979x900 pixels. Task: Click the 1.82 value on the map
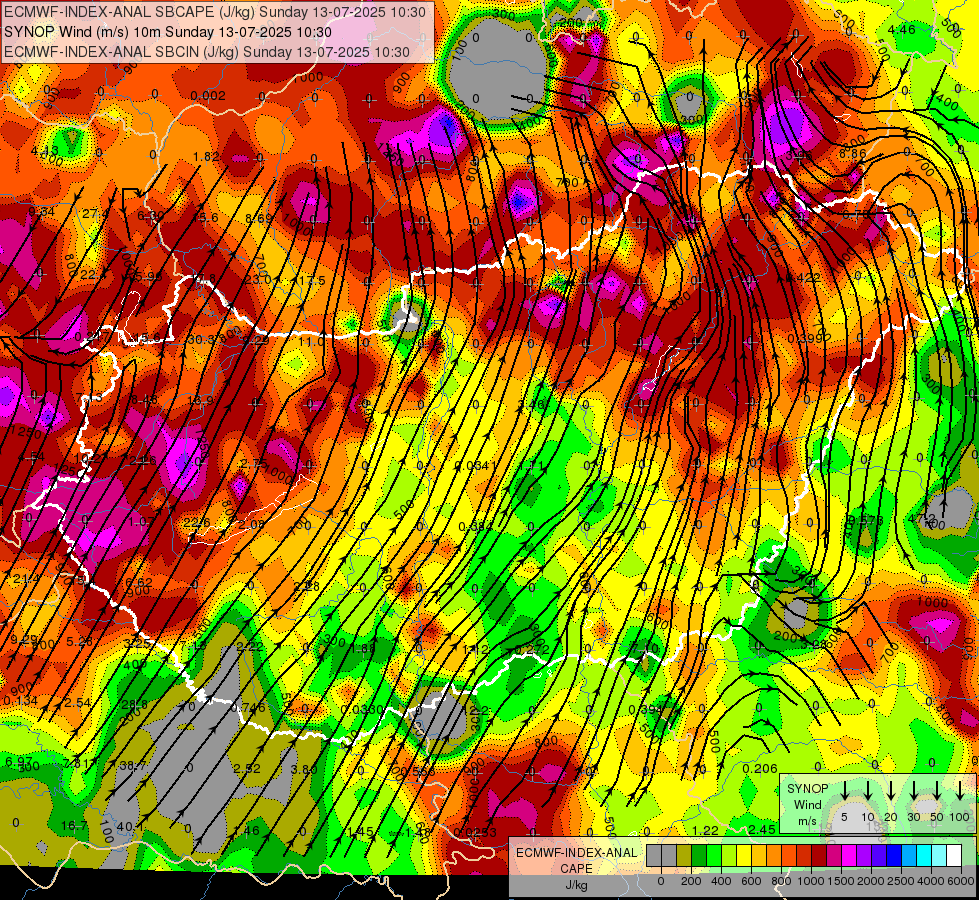tap(206, 157)
